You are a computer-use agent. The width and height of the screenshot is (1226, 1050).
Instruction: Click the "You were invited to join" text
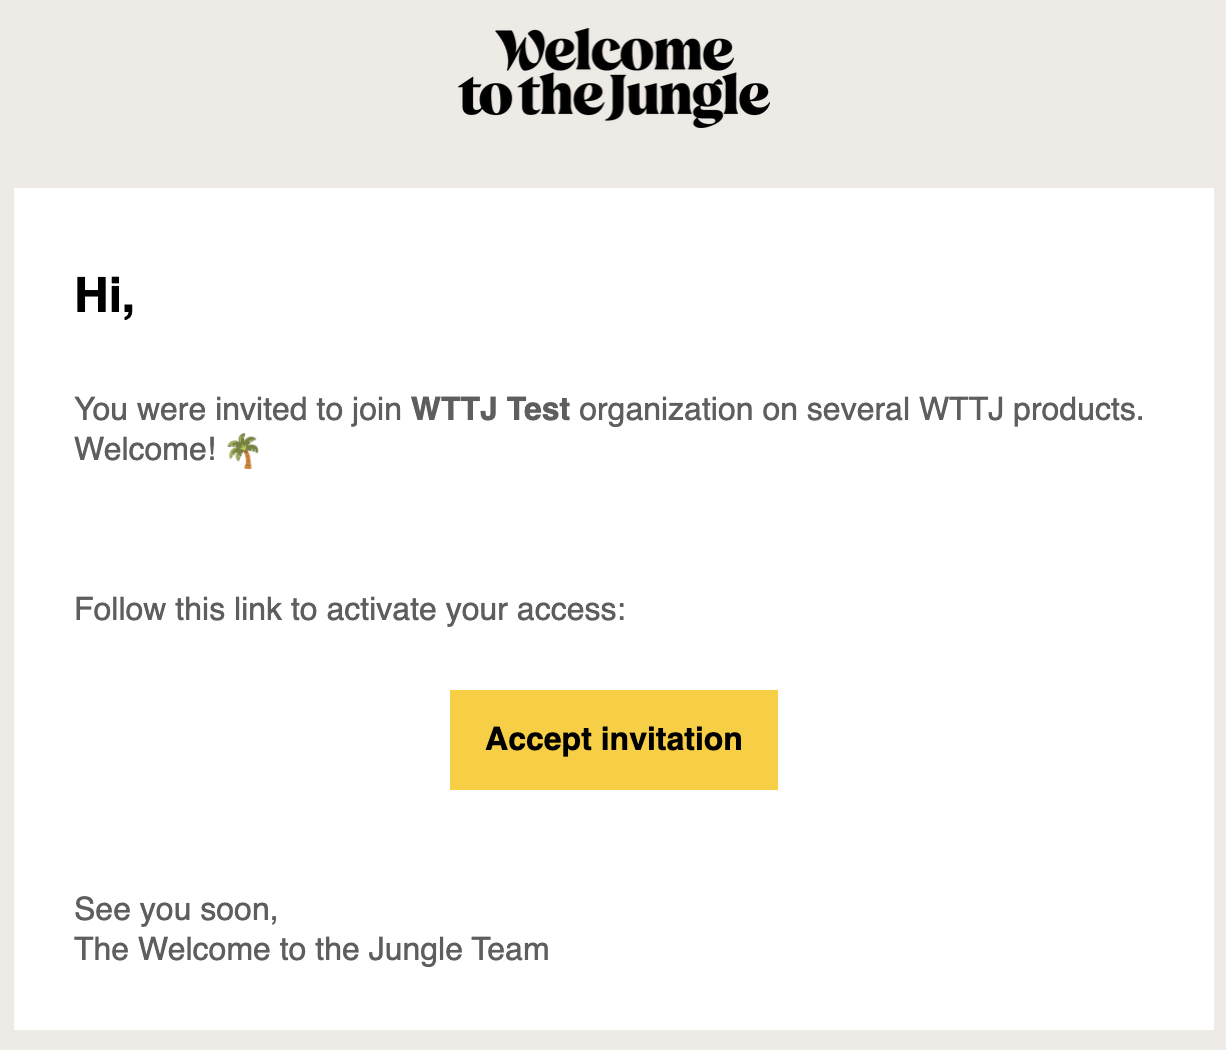coord(238,409)
